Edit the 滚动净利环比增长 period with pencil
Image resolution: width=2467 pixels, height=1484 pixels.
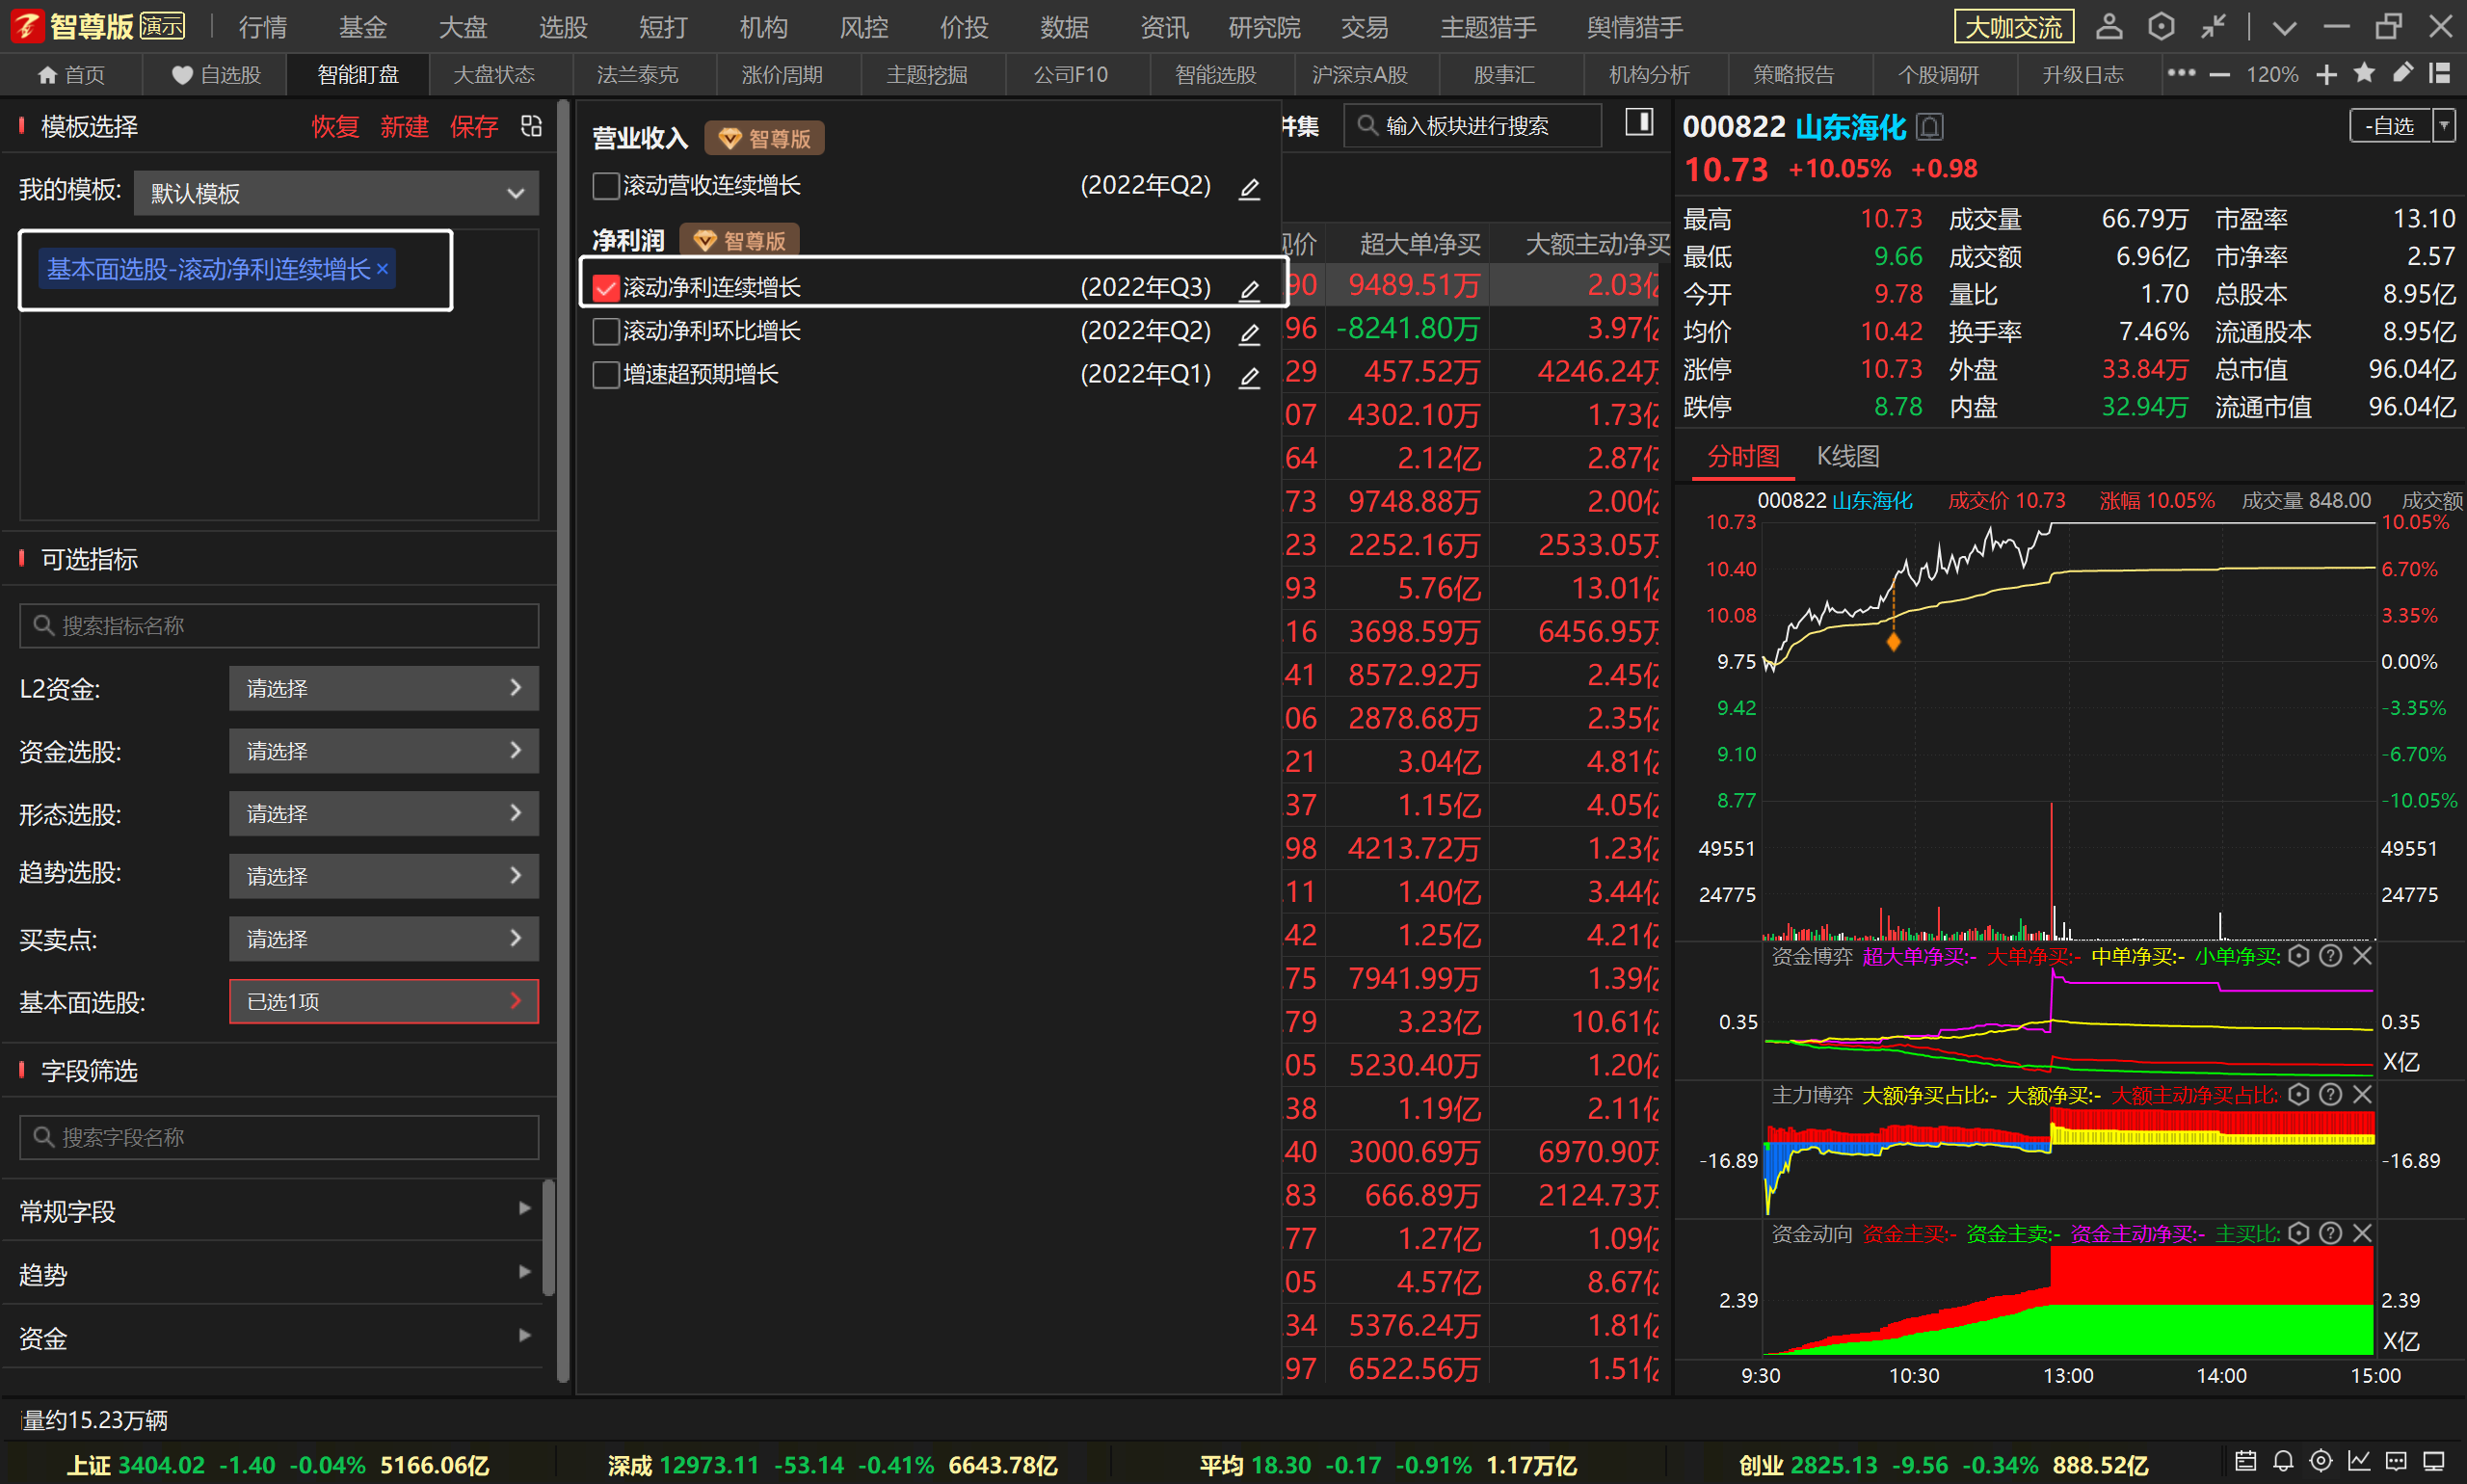pyautogui.click(x=1249, y=333)
